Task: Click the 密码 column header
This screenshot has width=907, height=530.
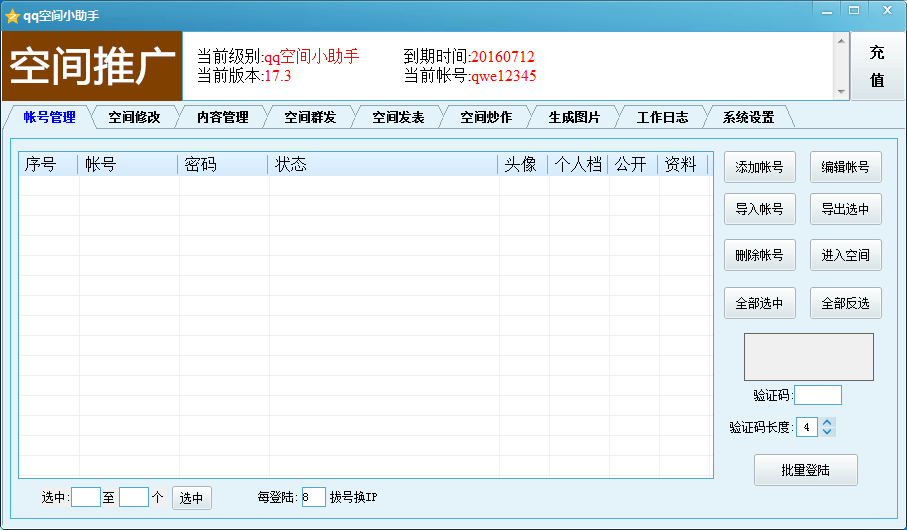Action: tap(223, 164)
